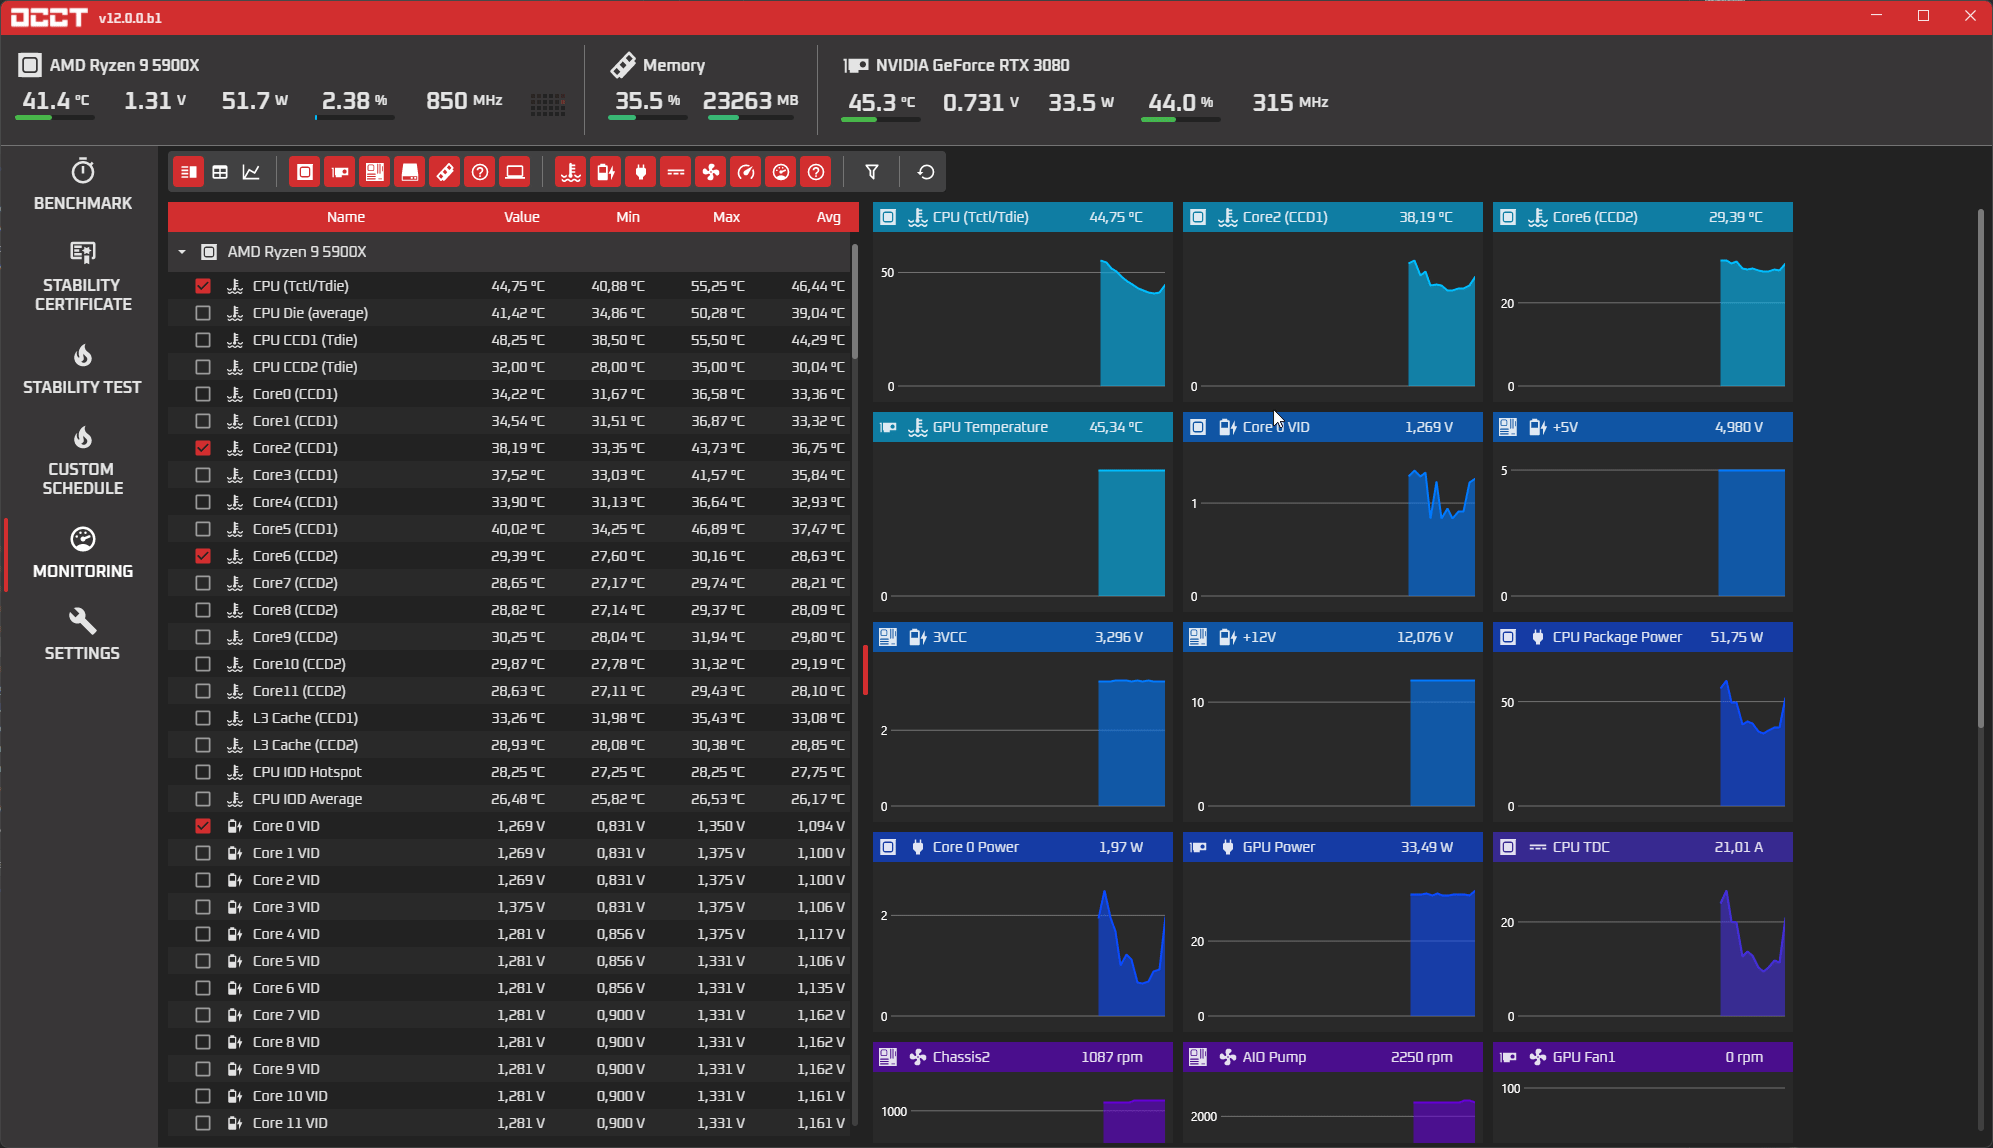
Task: Open Custom Schedule
Action: click(x=81, y=459)
